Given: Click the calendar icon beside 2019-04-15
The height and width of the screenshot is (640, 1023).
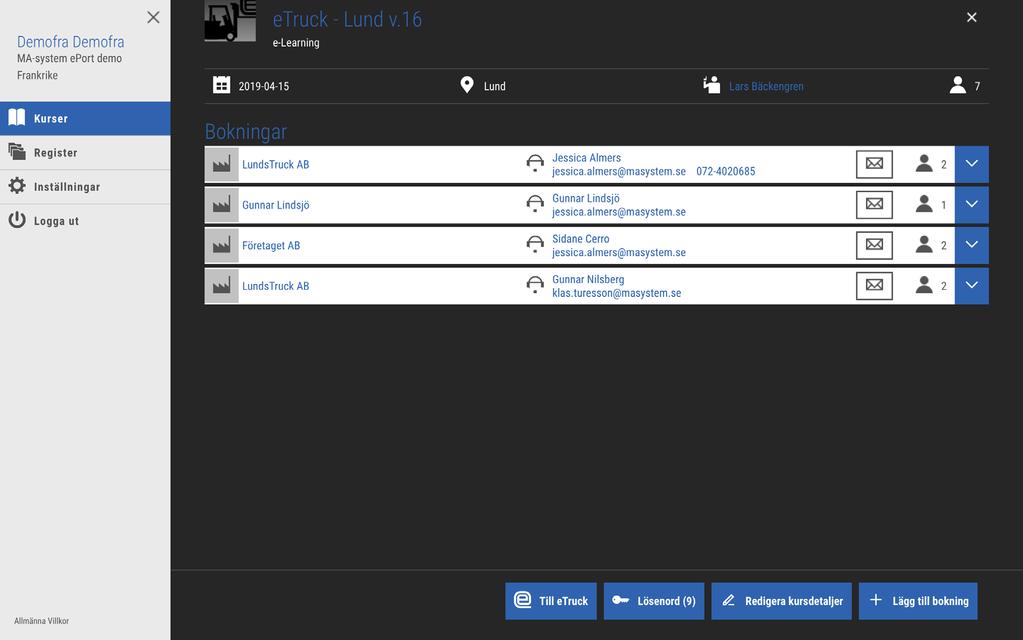Looking at the screenshot, I should click(221, 85).
